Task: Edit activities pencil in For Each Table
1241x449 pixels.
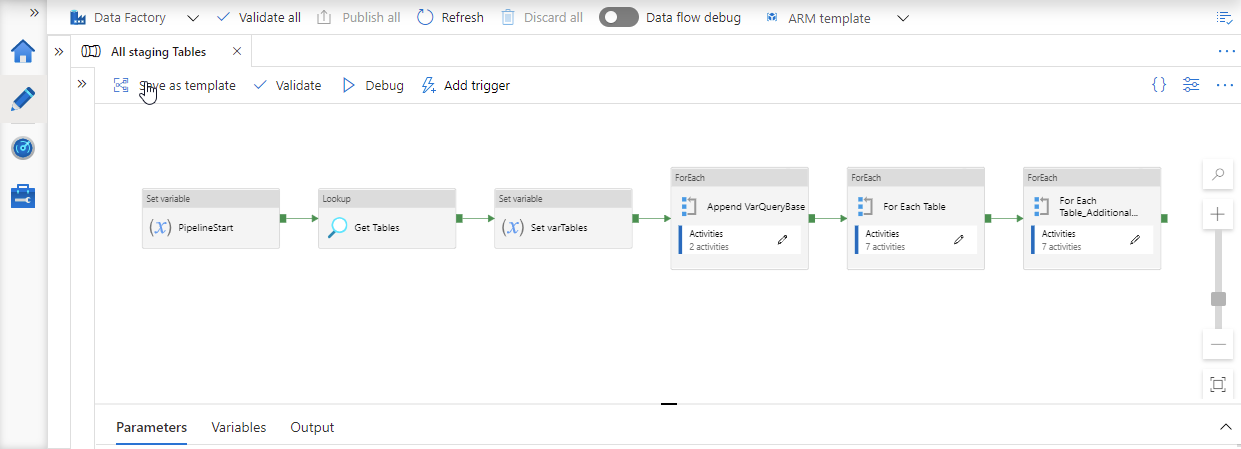Action: (x=959, y=240)
